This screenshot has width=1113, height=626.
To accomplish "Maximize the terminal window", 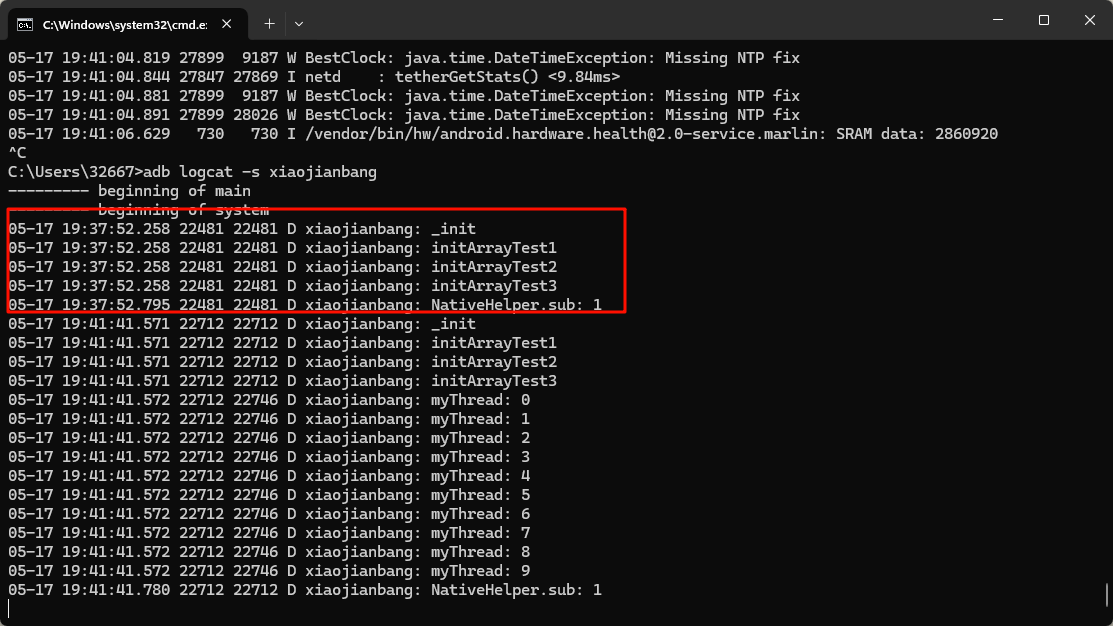I will click(x=1044, y=20).
